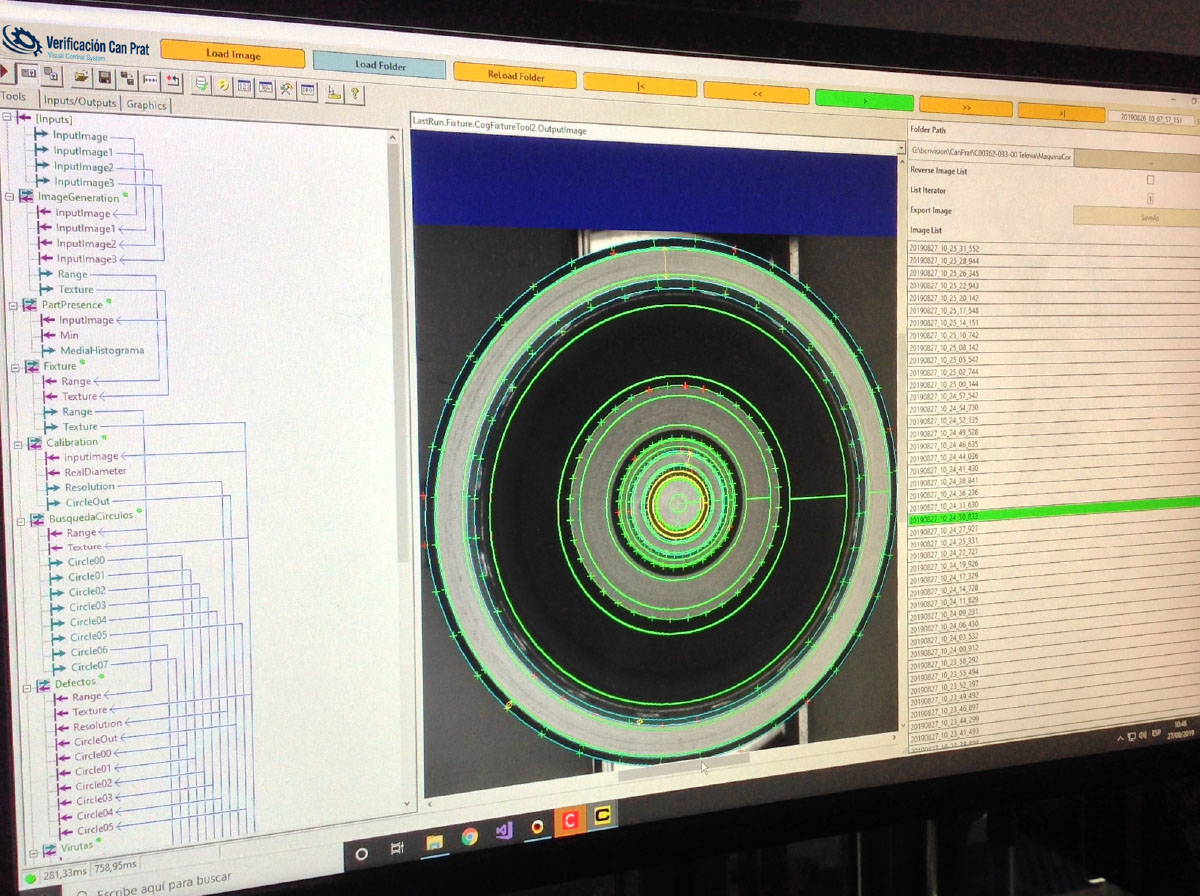Click the Calibration tool block icon
This screenshot has height=896, width=1200.
pyautogui.click(x=34, y=442)
